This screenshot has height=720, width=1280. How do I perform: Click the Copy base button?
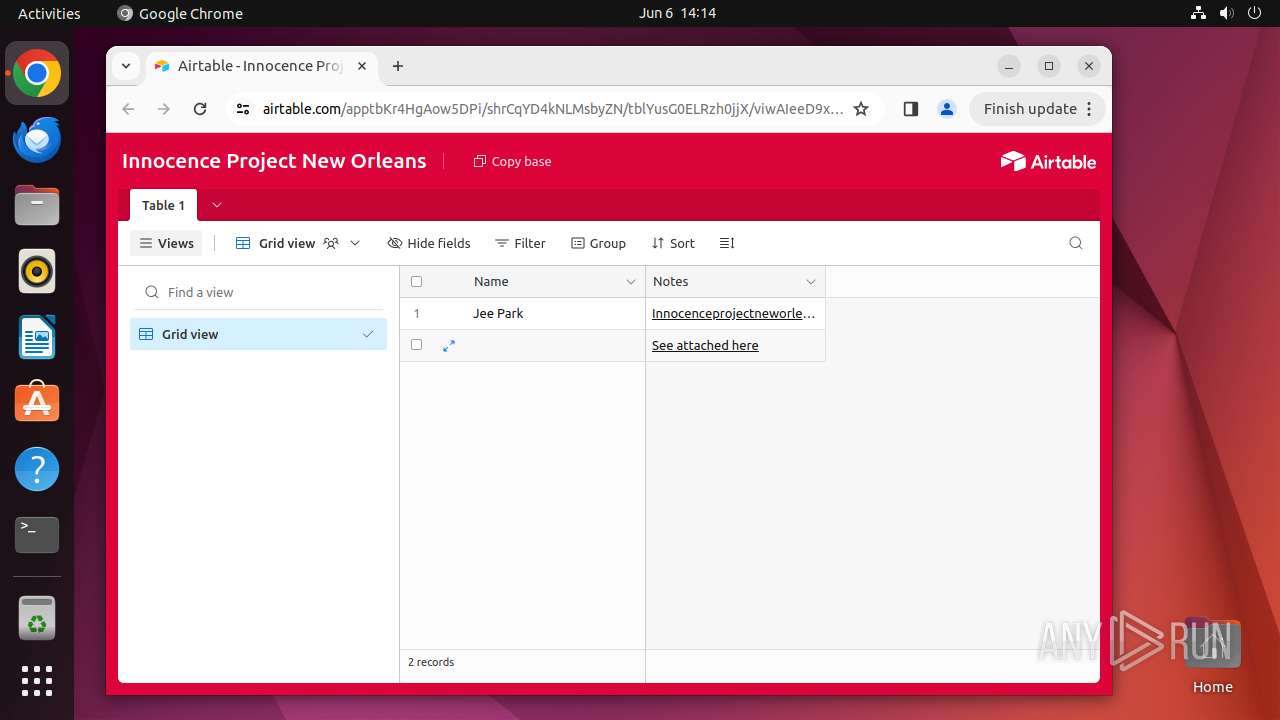512,161
